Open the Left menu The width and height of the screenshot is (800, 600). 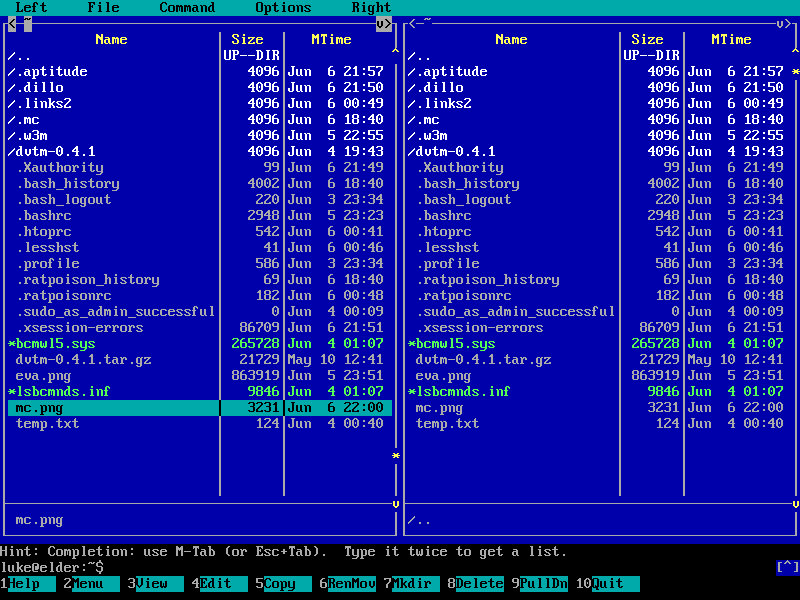click(x=31, y=7)
